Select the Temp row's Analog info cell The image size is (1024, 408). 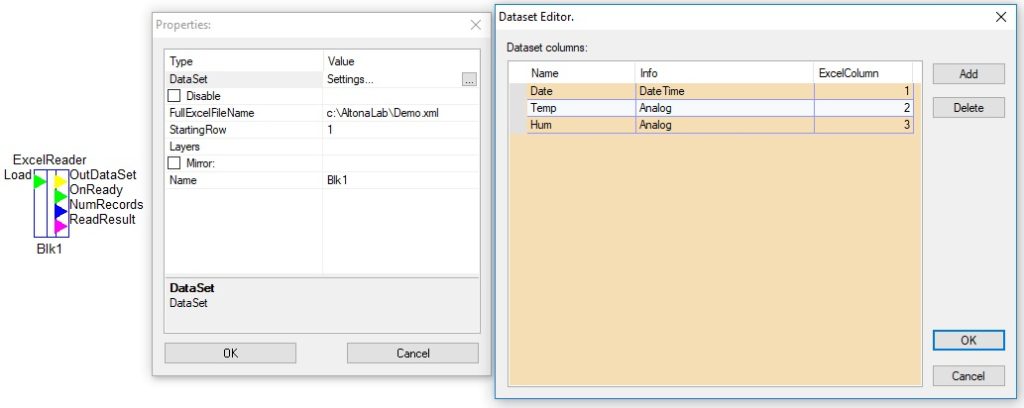[x=725, y=108]
